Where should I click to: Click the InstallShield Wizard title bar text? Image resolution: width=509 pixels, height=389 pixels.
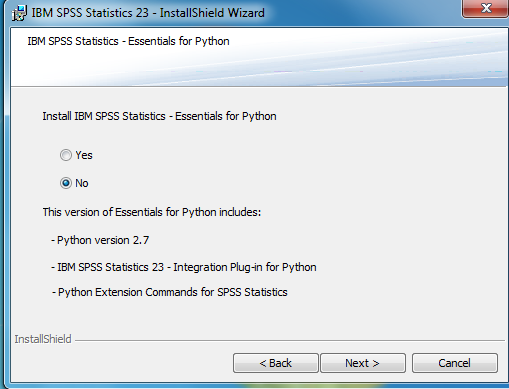(148, 13)
